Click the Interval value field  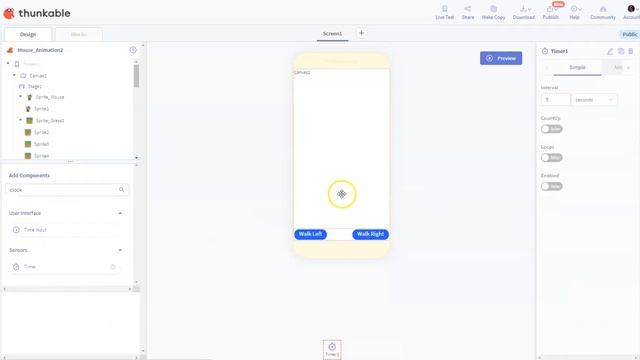click(x=556, y=100)
